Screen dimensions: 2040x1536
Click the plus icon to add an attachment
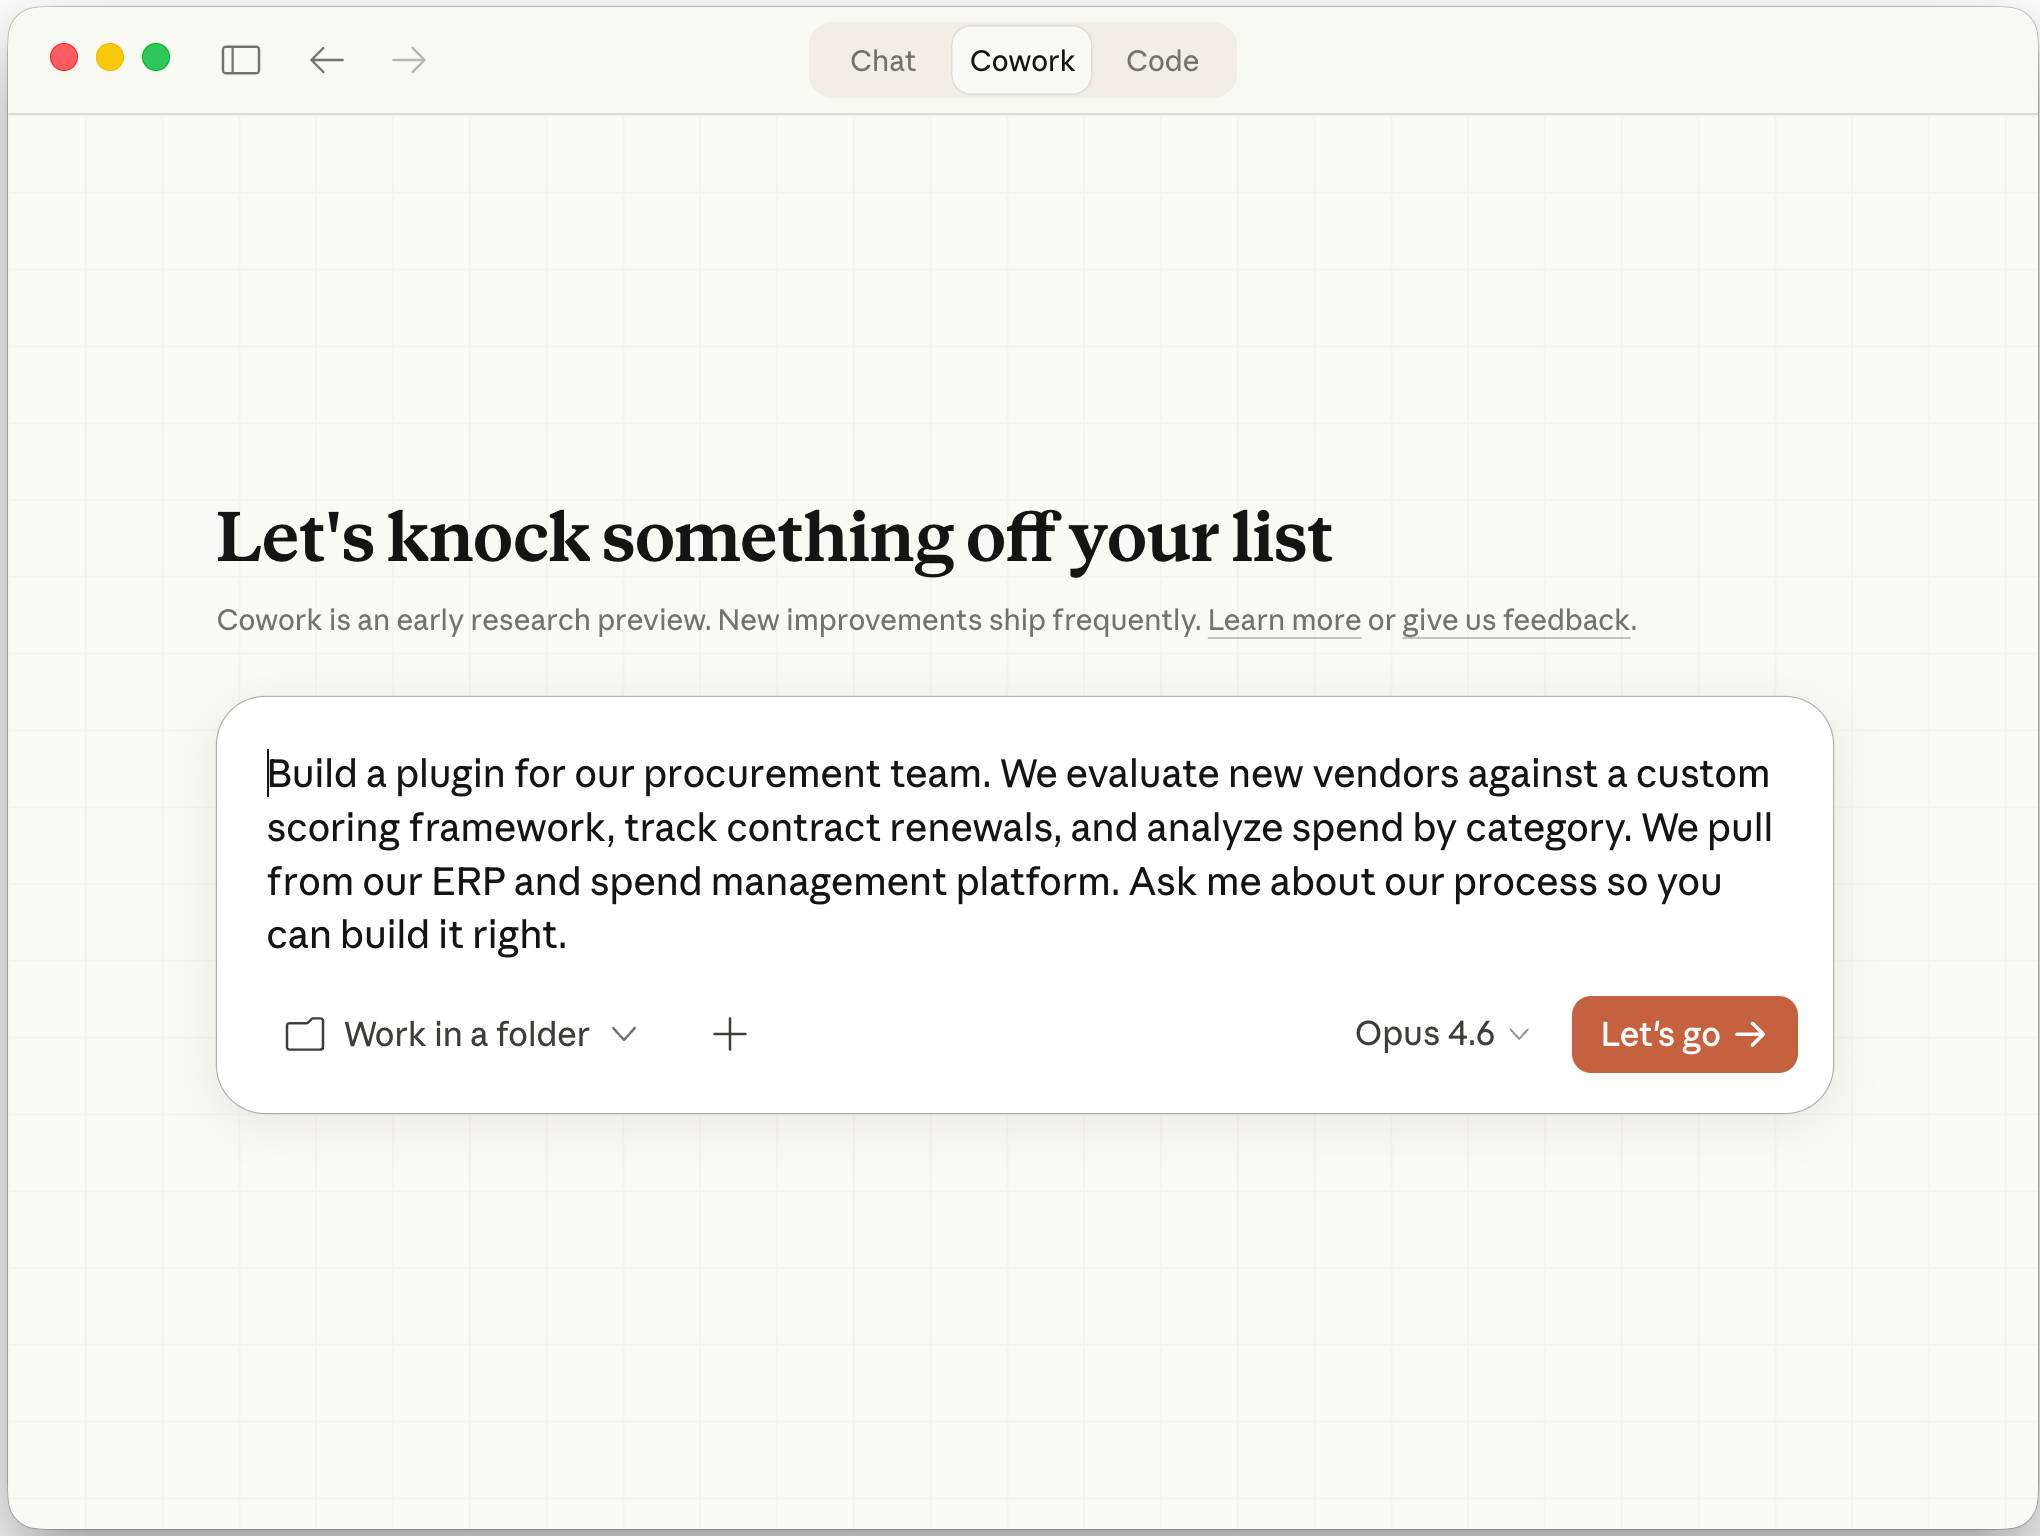[x=730, y=1034]
